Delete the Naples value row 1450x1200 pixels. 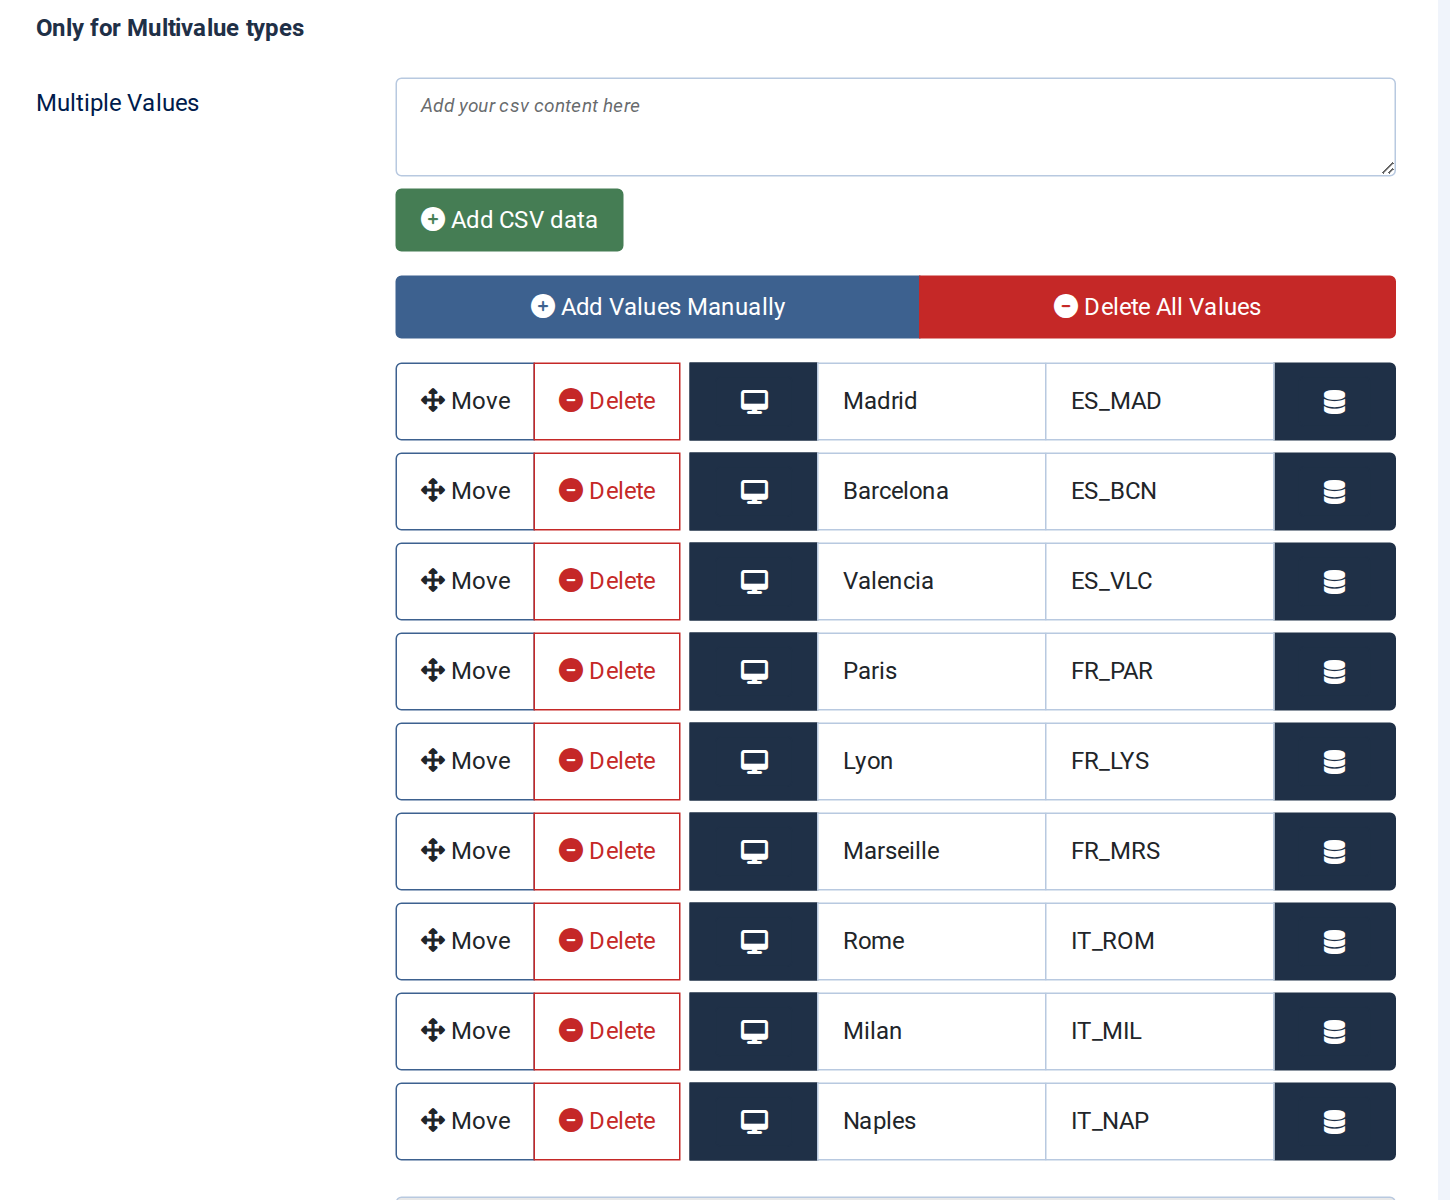pyautogui.click(x=607, y=1121)
